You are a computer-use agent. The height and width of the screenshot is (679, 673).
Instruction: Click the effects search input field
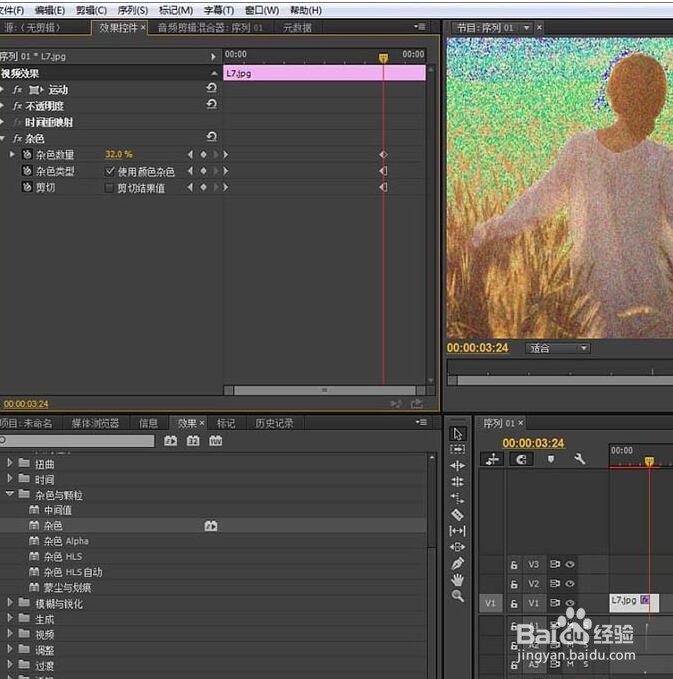[x=77, y=441]
